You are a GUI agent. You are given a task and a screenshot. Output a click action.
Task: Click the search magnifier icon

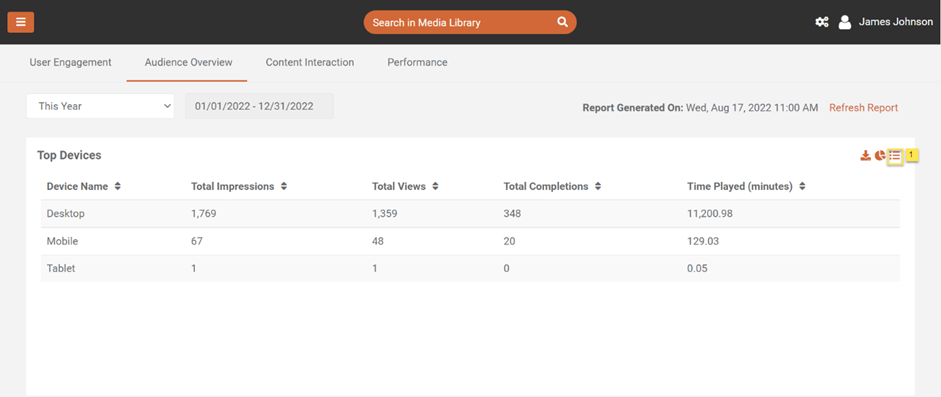[562, 22]
